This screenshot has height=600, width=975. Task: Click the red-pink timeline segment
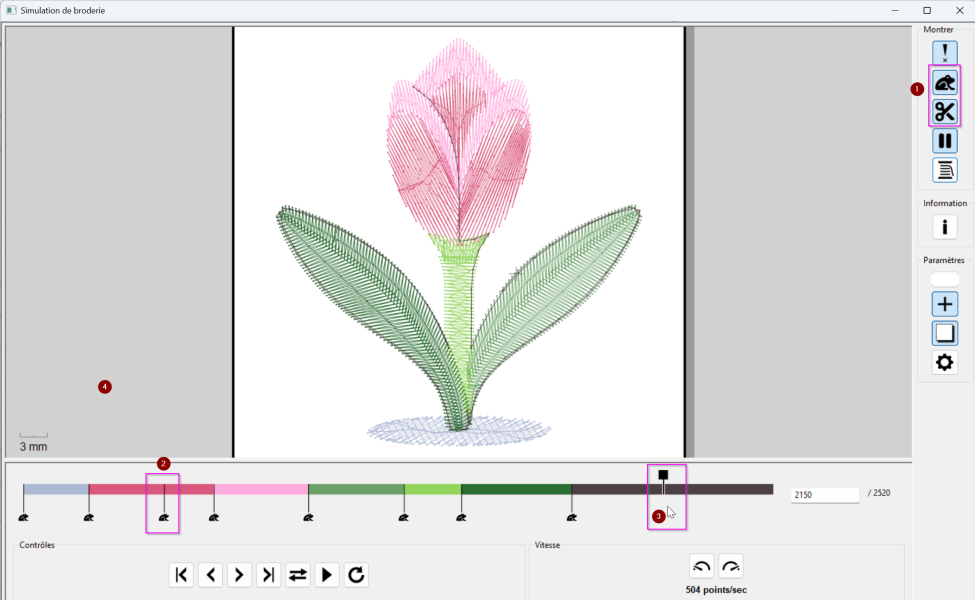click(x=152, y=489)
